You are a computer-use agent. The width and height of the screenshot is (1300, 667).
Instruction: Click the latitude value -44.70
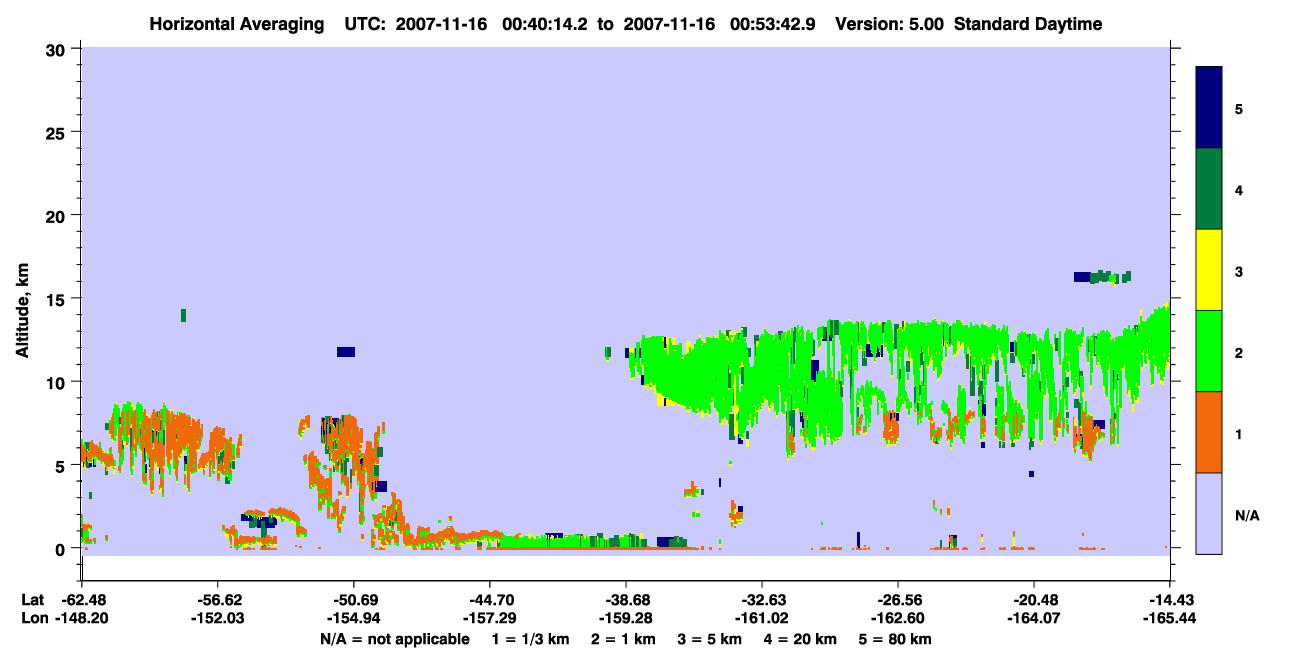pyautogui.click(x=489, y=600)
